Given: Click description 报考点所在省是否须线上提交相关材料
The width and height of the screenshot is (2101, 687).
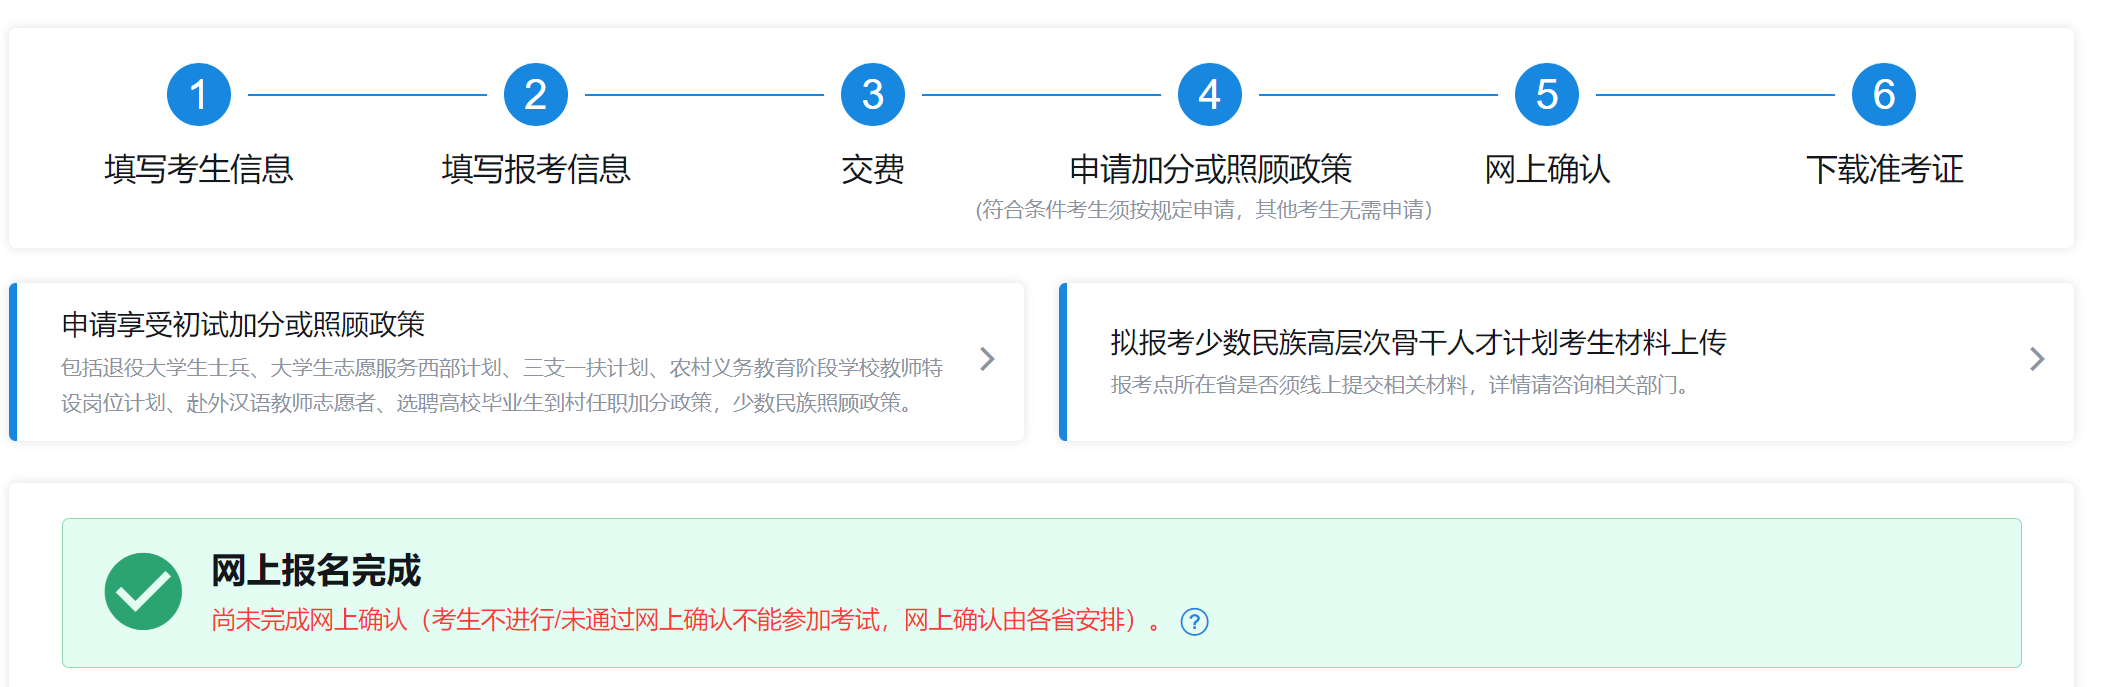Looking at the screenshot, I should tap(1400, 385).
